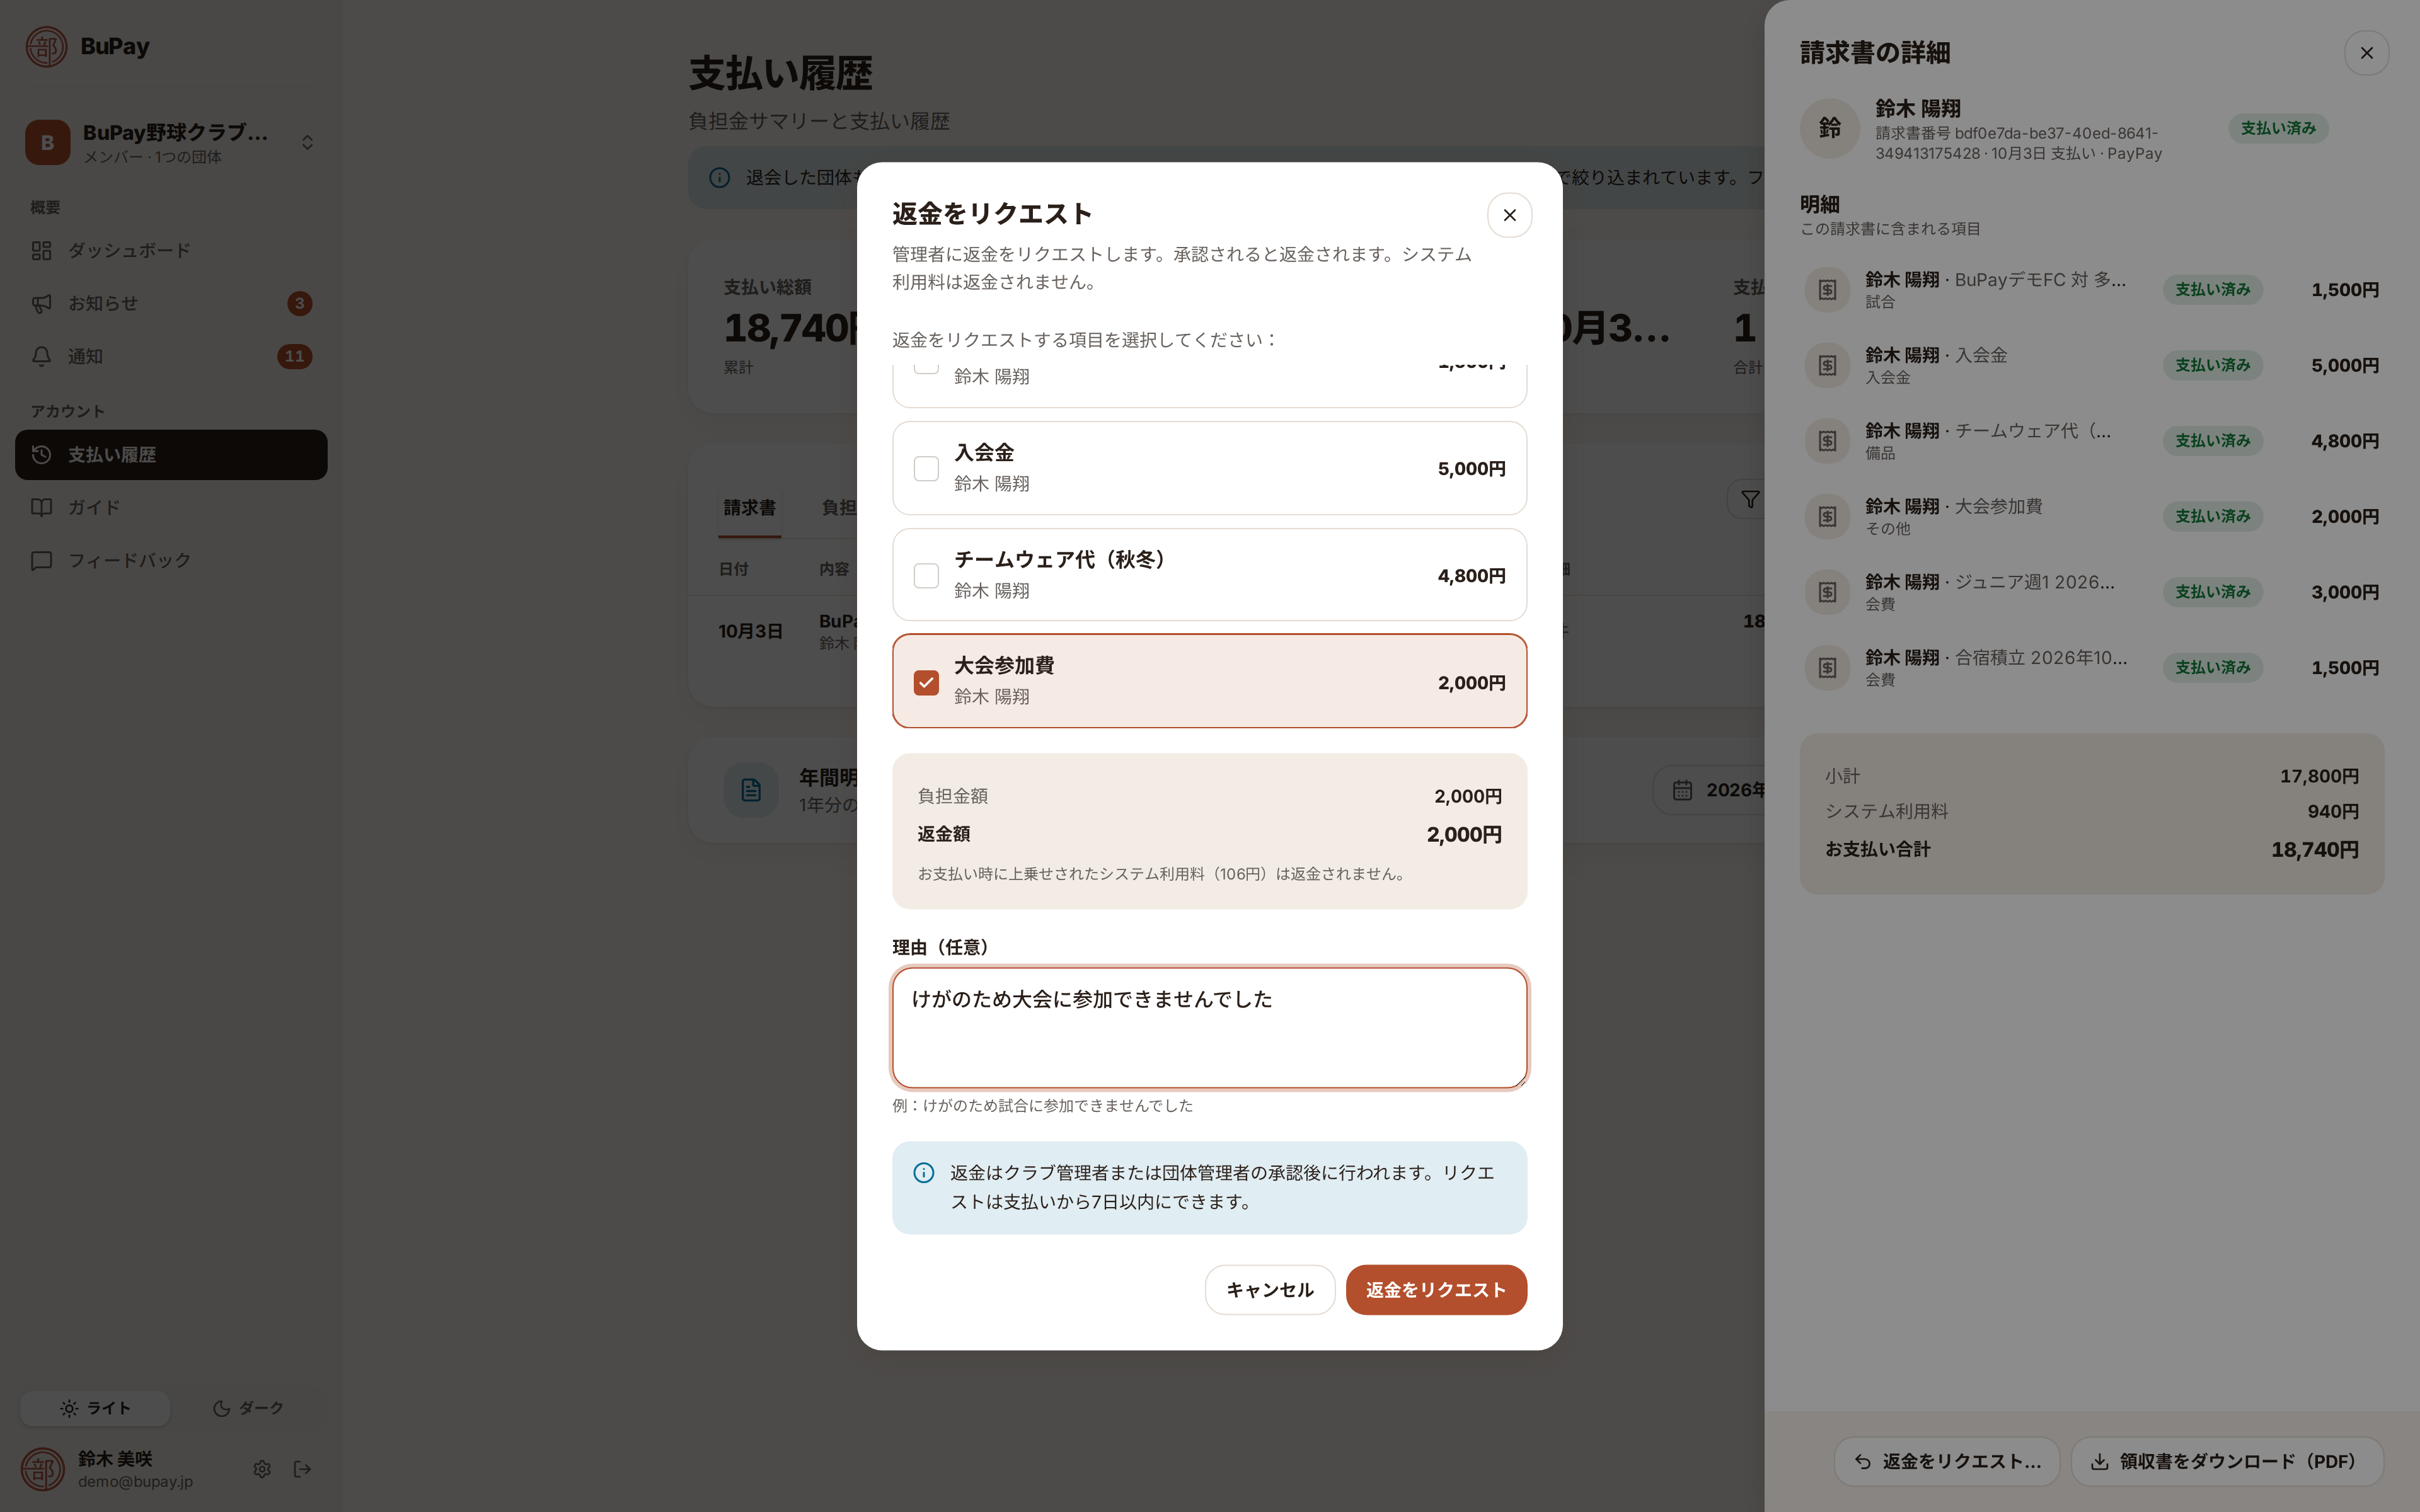Click the システム利用料 940円 value
The height and width of the screenshot is (1512, 2420).
[x=2332, y=811]
